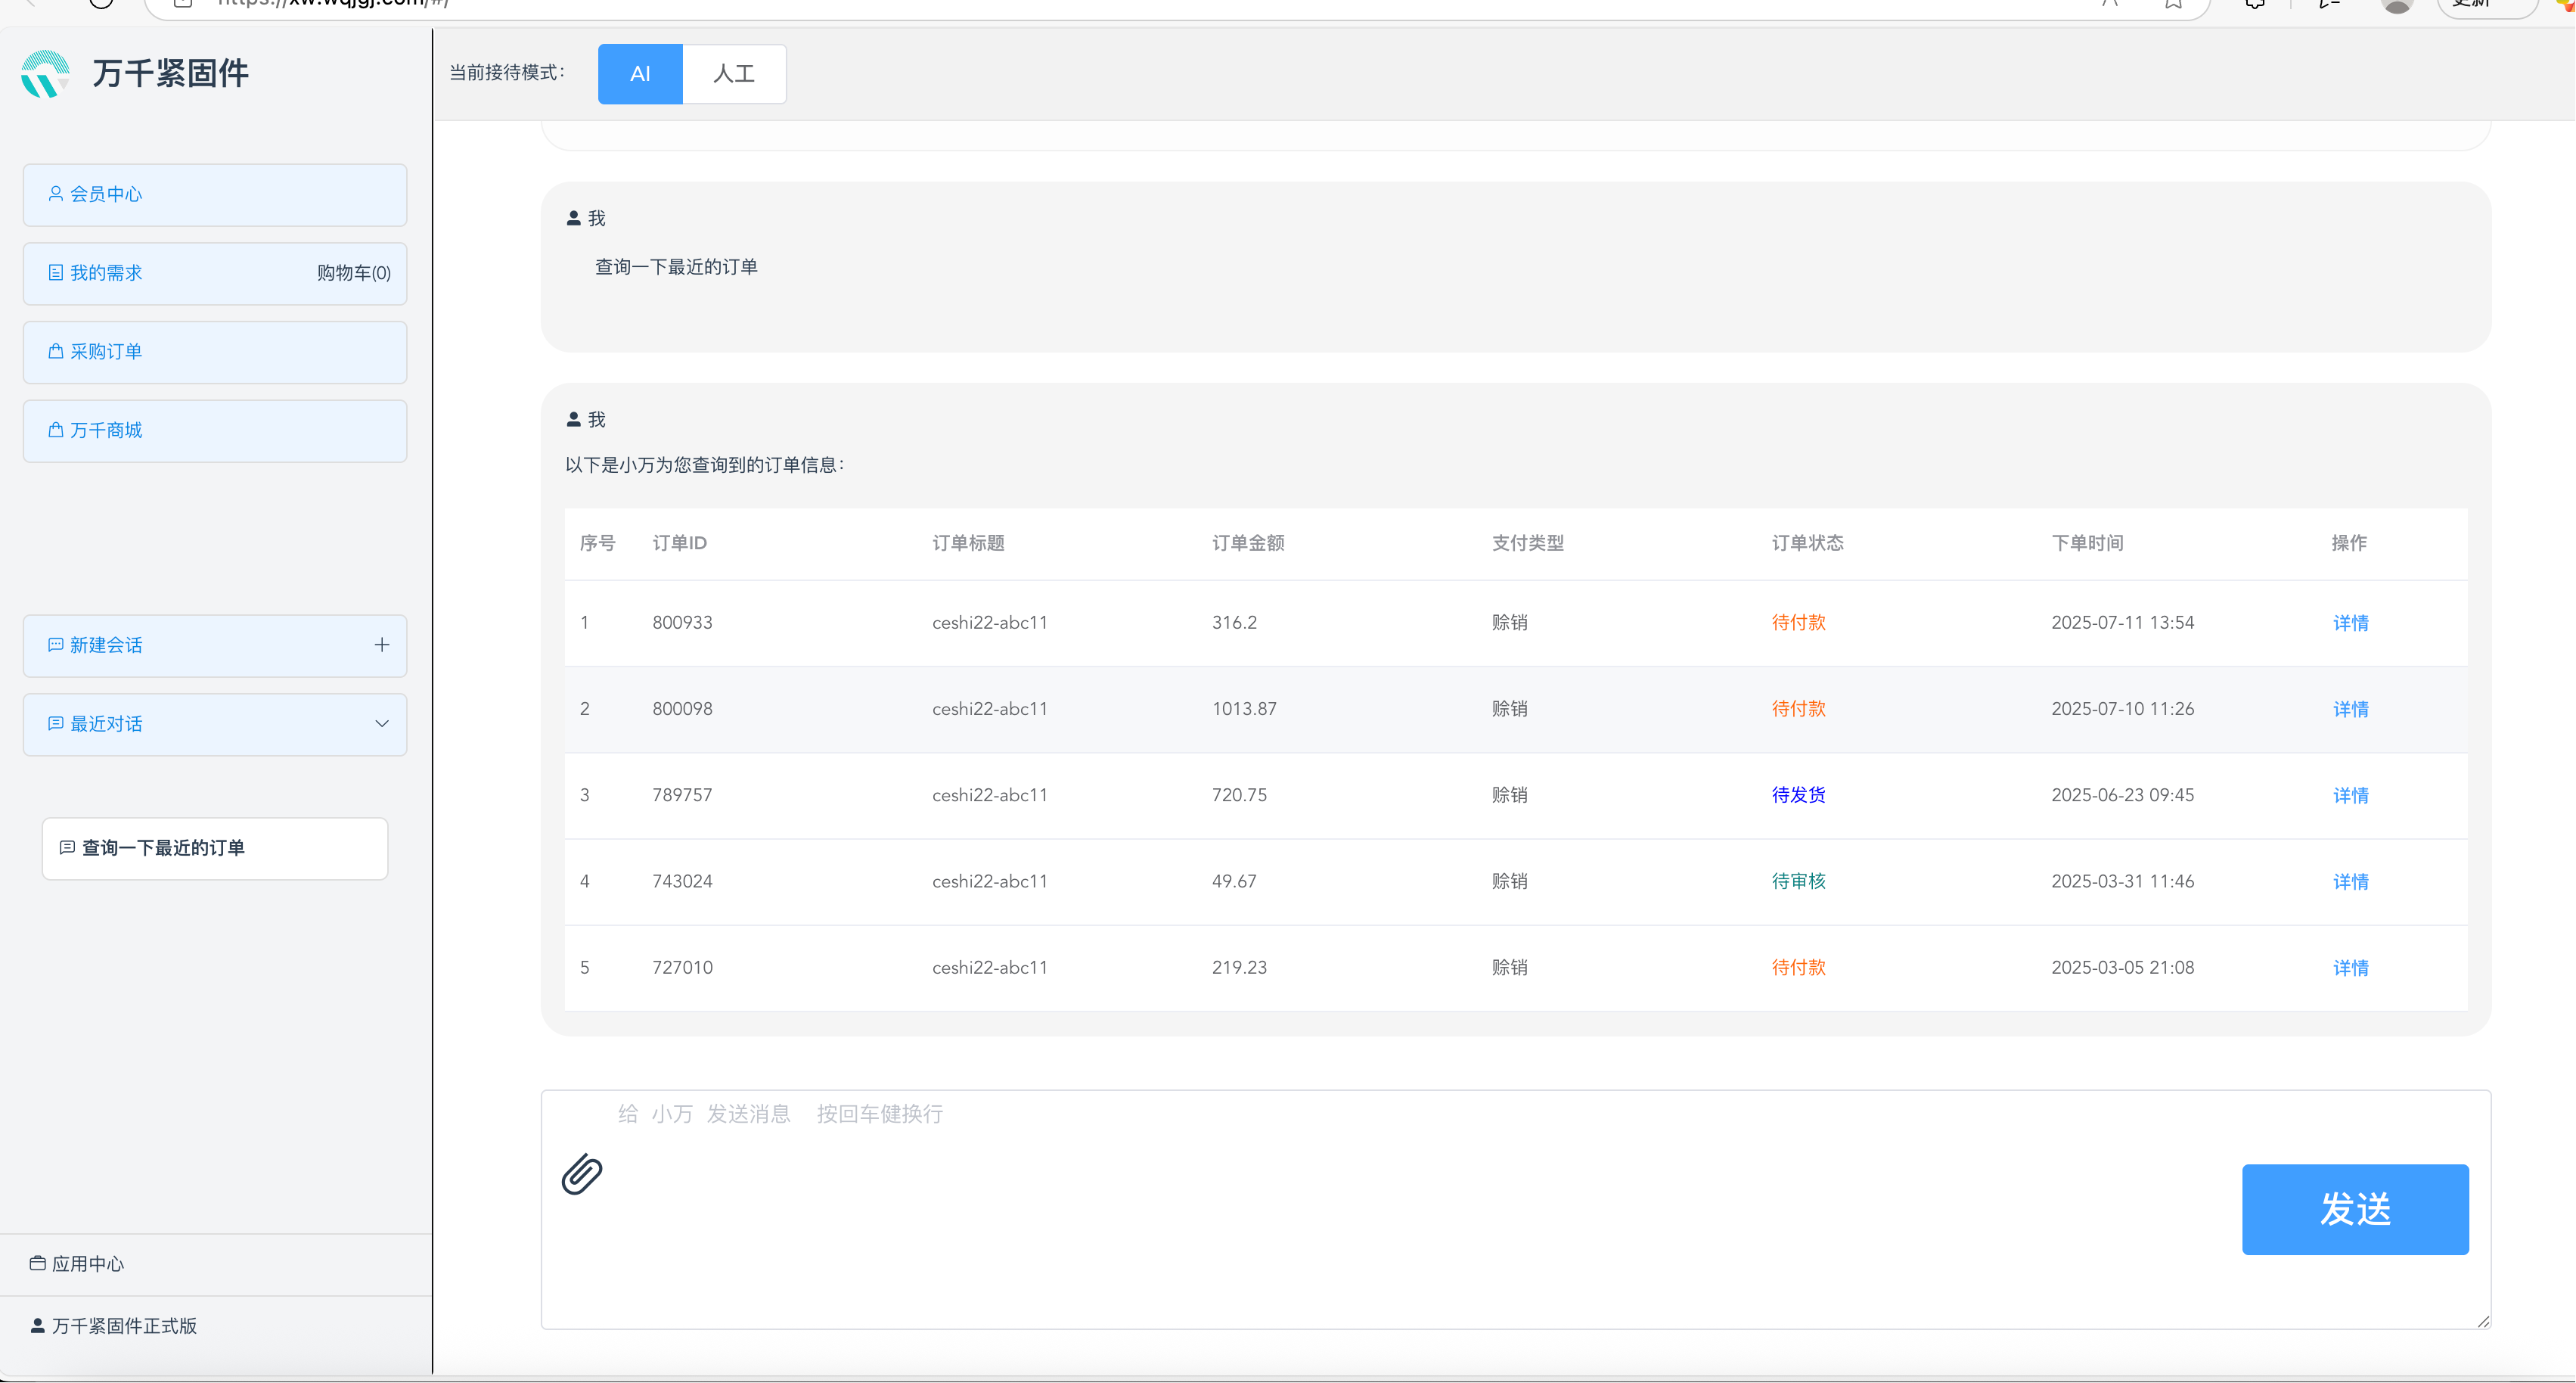Collapse the 最近对话 chevron
Image resolution: width=2576 pixels, height=1383 pixels.
pyautogui.click(x=382, y=723)
